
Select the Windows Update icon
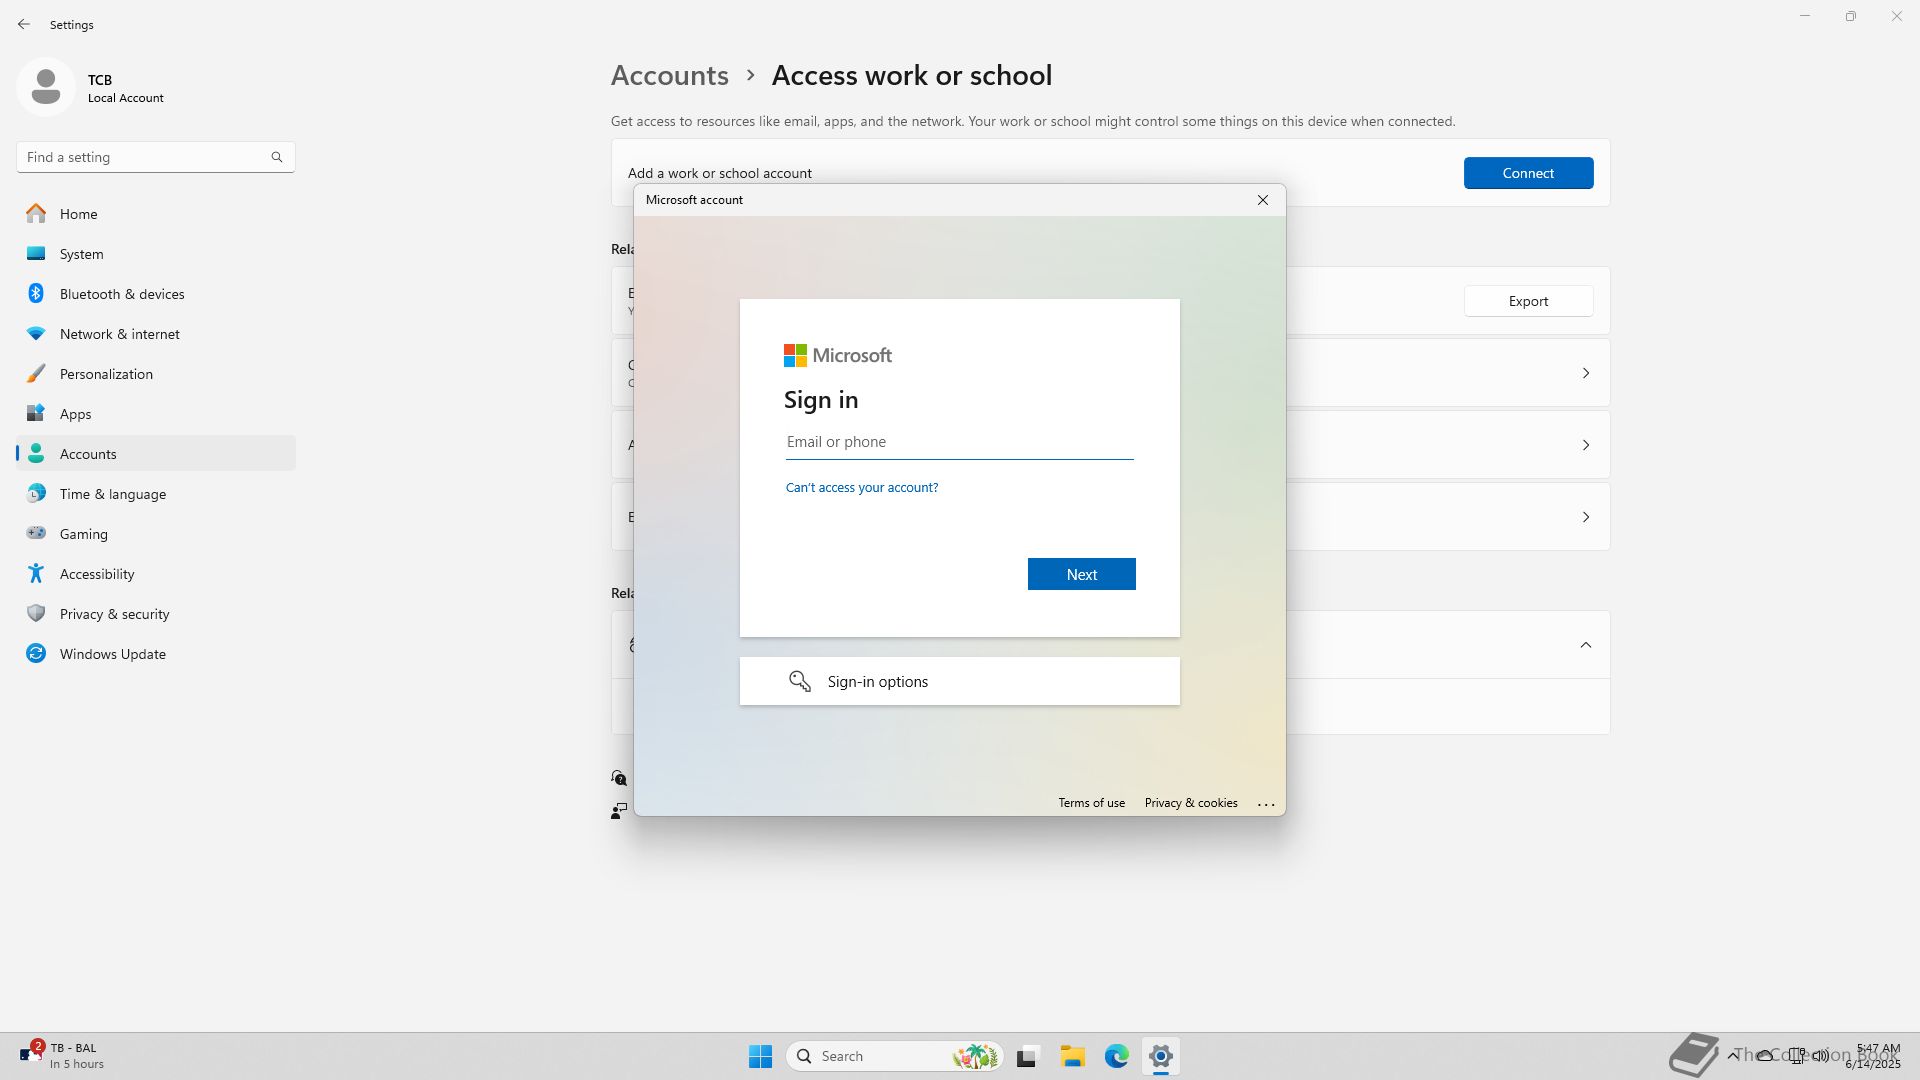[36, 654]
